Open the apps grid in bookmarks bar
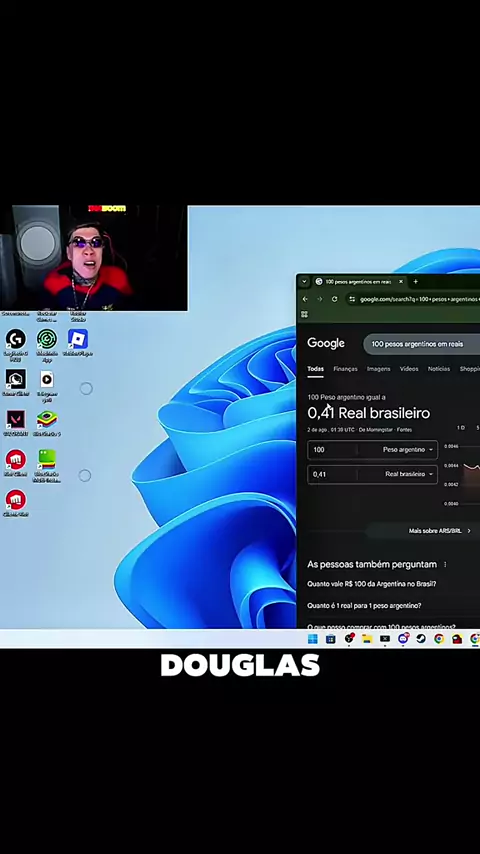The image size is (480, 854). tap(305, 314)
